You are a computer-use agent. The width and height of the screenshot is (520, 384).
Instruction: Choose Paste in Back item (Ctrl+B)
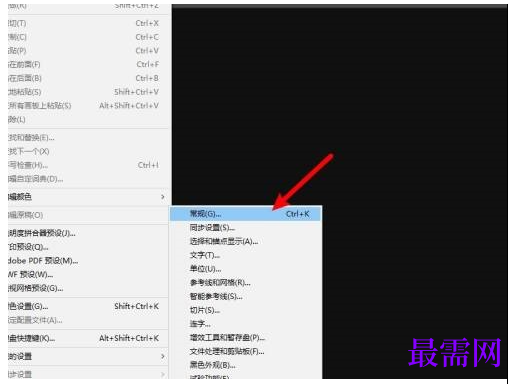(x=88, y=78)
